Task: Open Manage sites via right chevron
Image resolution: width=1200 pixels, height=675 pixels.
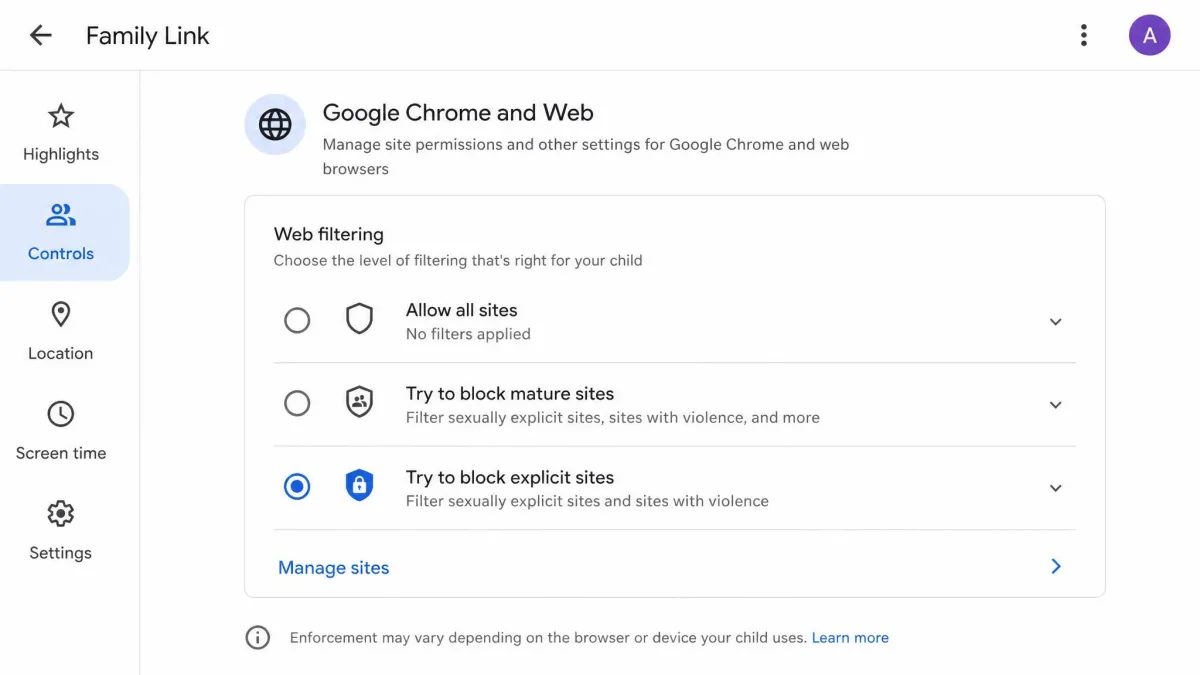Action: [x=1056, y=566]
